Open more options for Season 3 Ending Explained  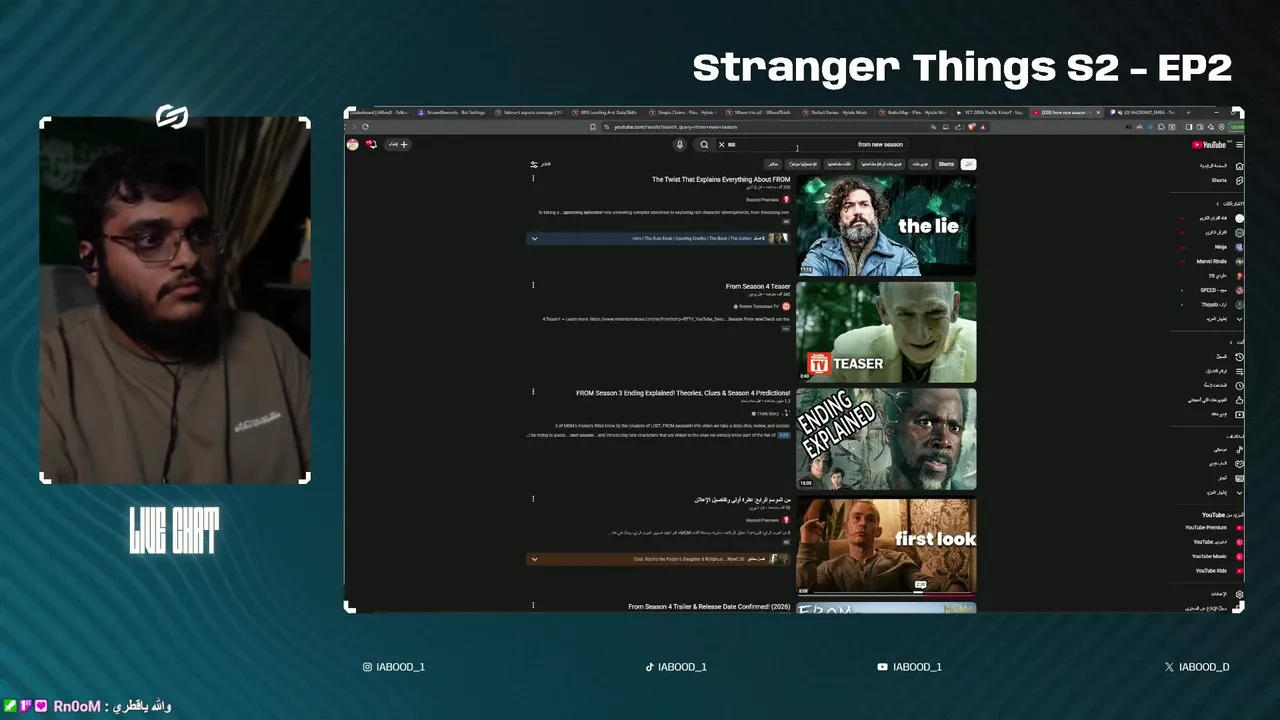point(533,392)
